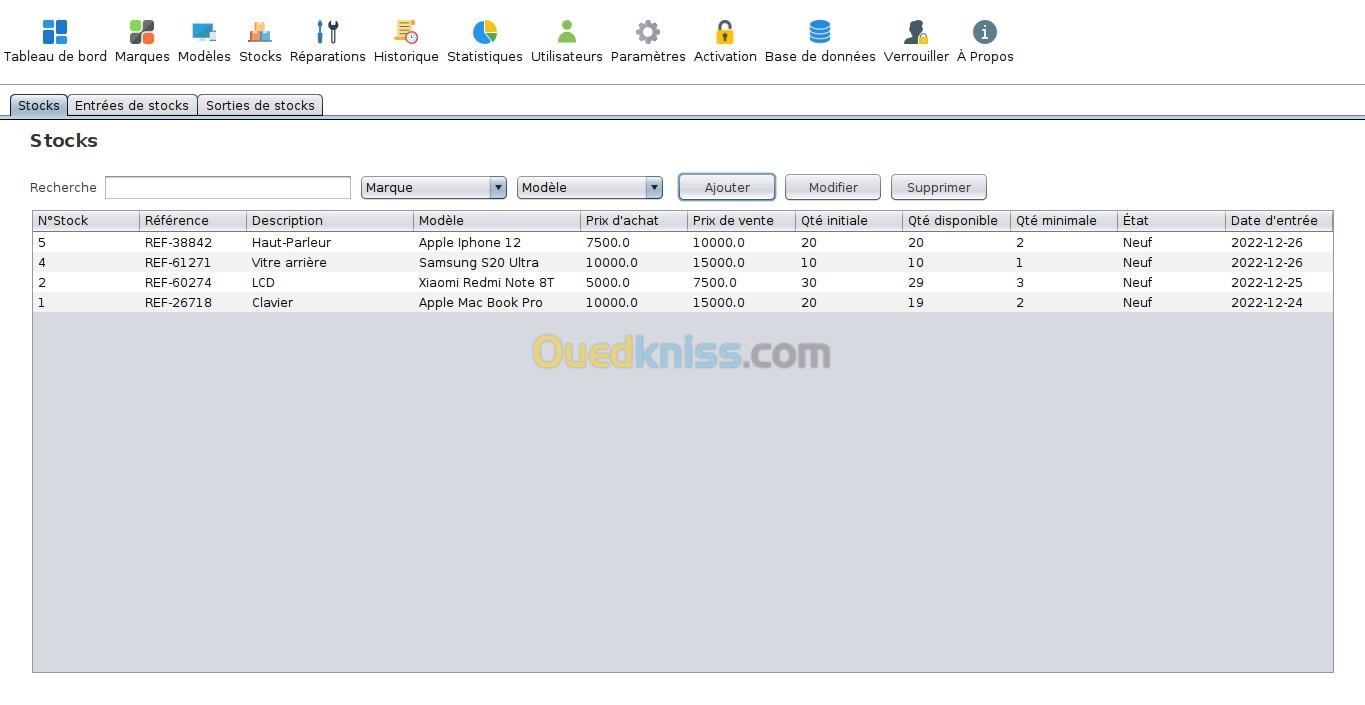Sort by Date d'entrée column header
1365x705 pixels.
pos(1279,221)
